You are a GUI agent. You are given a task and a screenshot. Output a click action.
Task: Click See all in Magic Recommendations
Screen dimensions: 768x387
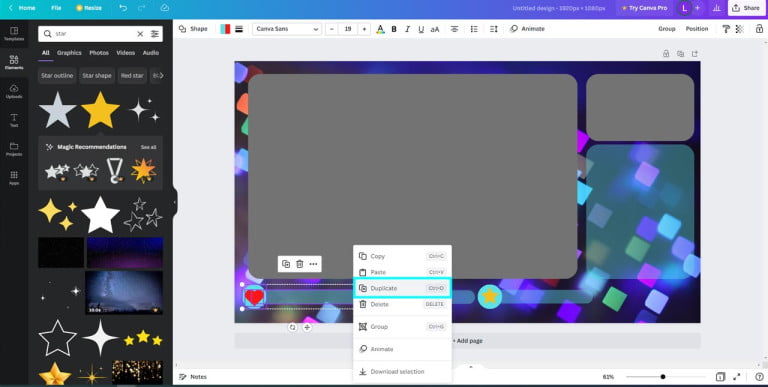[148, 147]
